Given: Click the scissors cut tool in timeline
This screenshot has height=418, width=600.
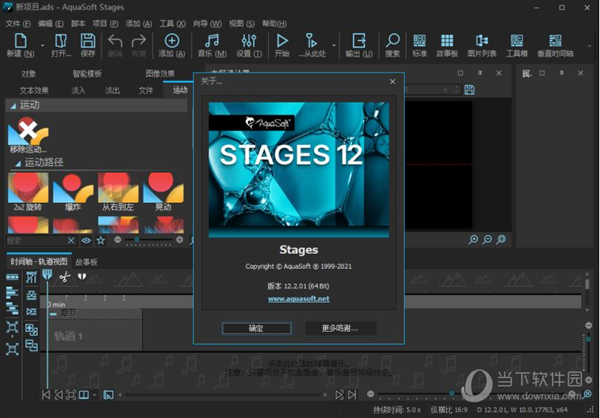Looking at the screenshot, I should pos(65,277).
